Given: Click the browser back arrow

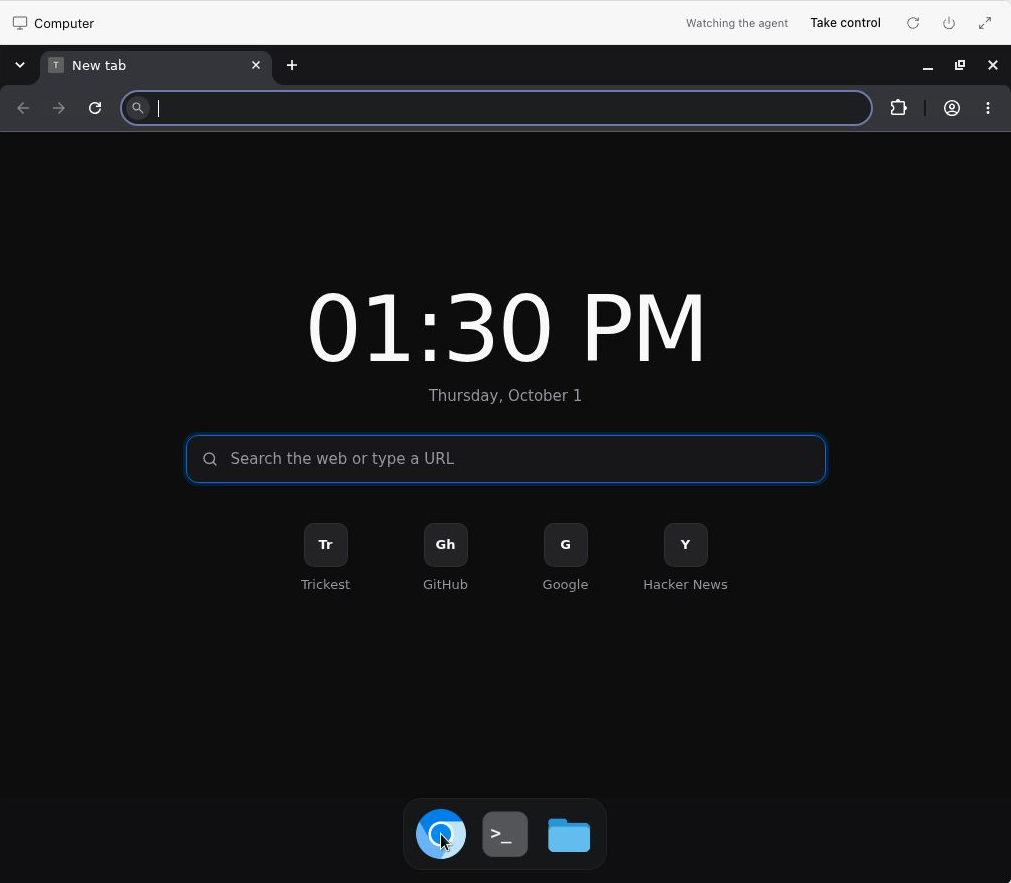Looking at the screenshot, I should (23, 108).
